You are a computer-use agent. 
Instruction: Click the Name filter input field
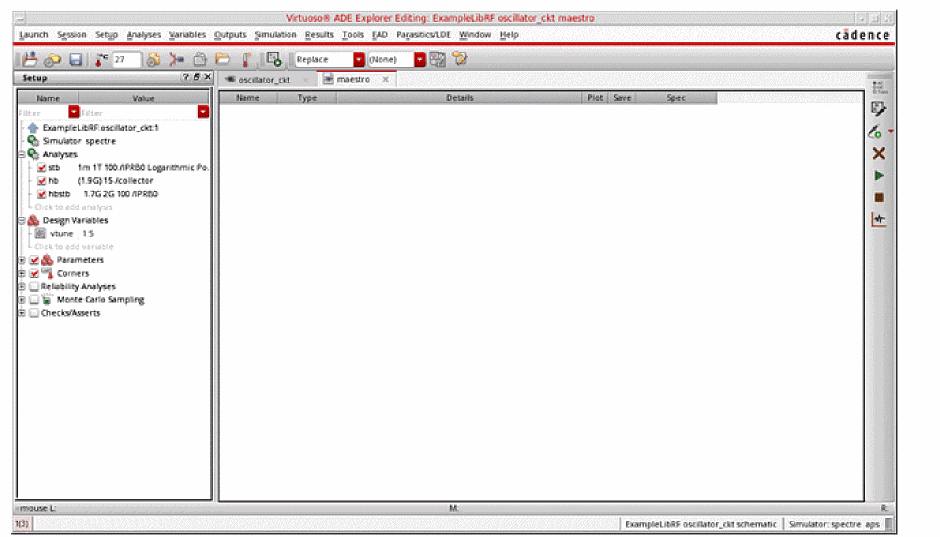pyautogui.click(x=43, y=113)
